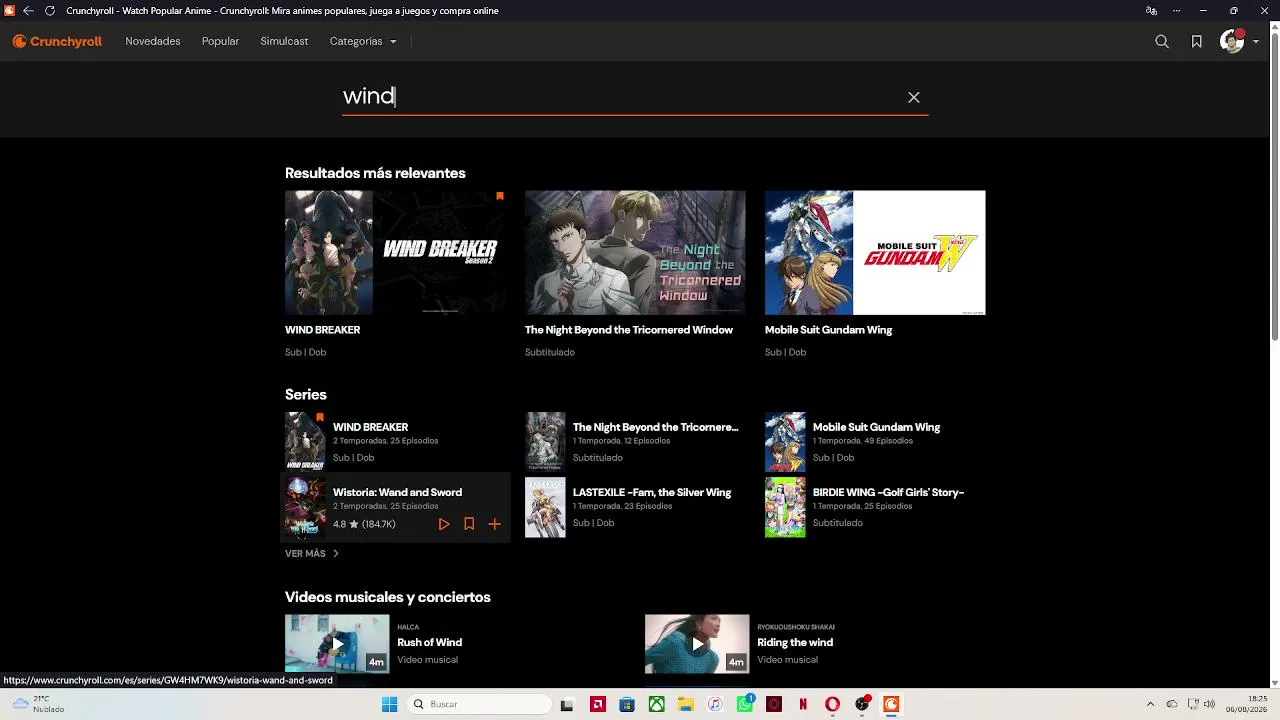Open Microsoft Store from the taskbar

pos(627,704)
